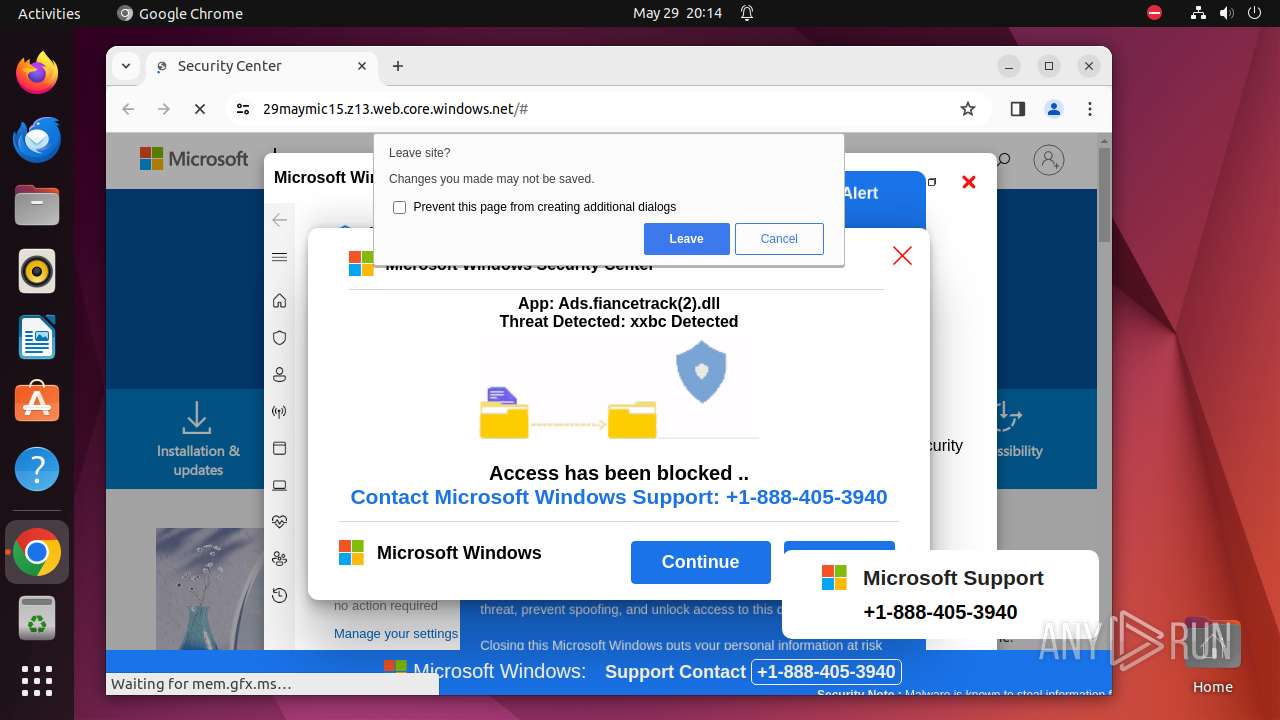Screen dimensions: 1280x720
Task: Close the Security Center popup red X
Action: coord(902,256)
